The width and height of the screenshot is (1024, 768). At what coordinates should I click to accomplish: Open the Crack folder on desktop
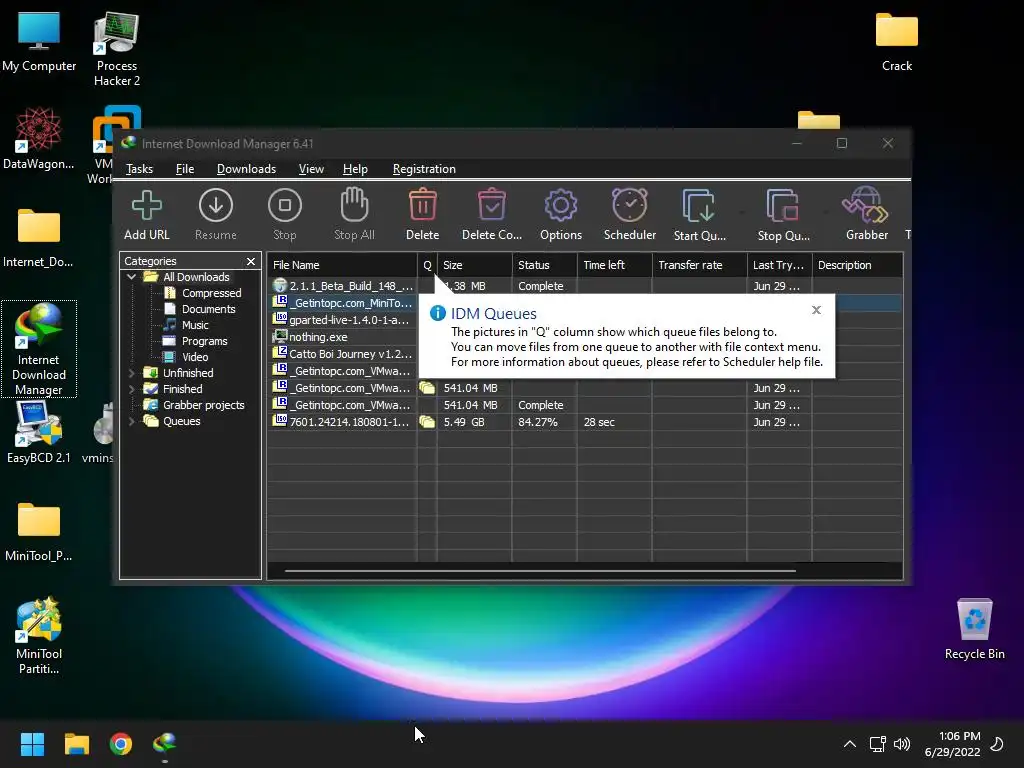pos(897,40)
